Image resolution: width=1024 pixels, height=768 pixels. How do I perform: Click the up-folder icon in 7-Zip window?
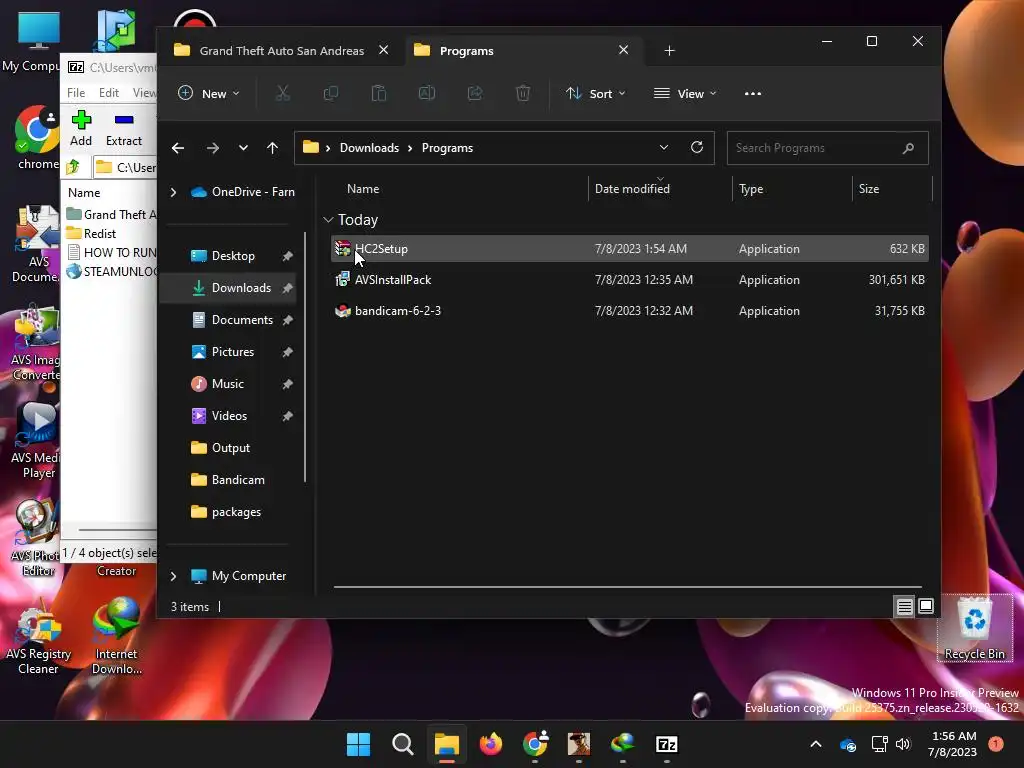pyautogui.click(x=73, y=167)
